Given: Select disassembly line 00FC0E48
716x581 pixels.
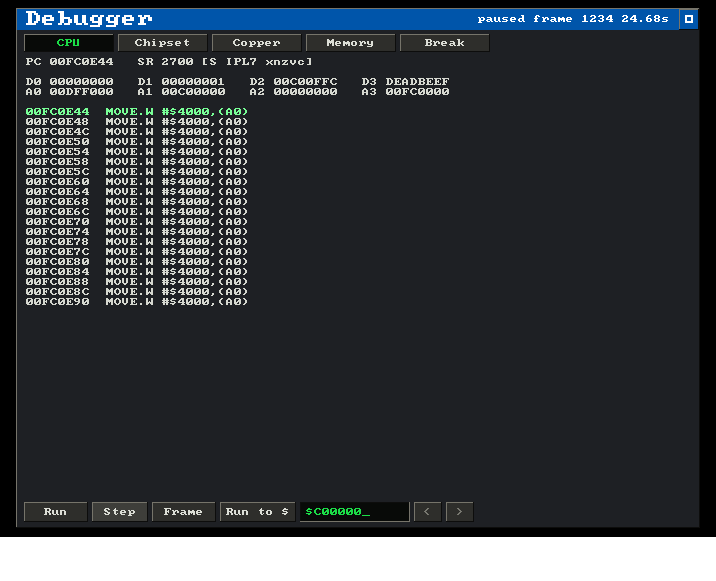Looking at the screenshot, I should tap(137, 121).
